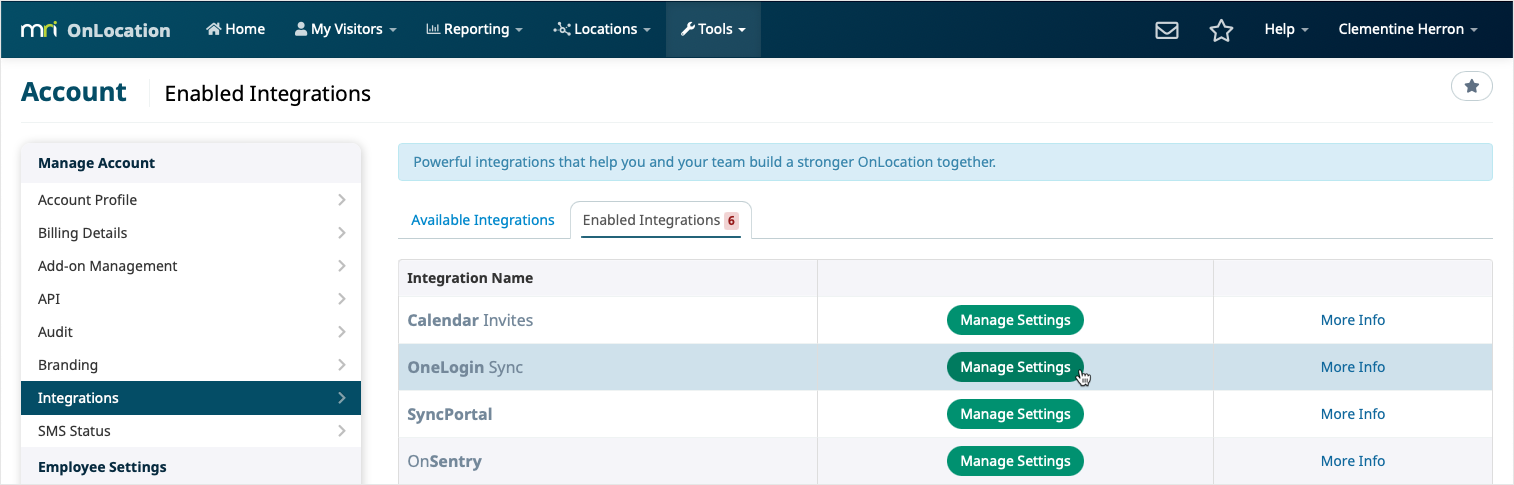Viewport: 1514px width, 485px height.
Task: Click the chevron arrow beside Add-on Management
Action: pos(341,266)
